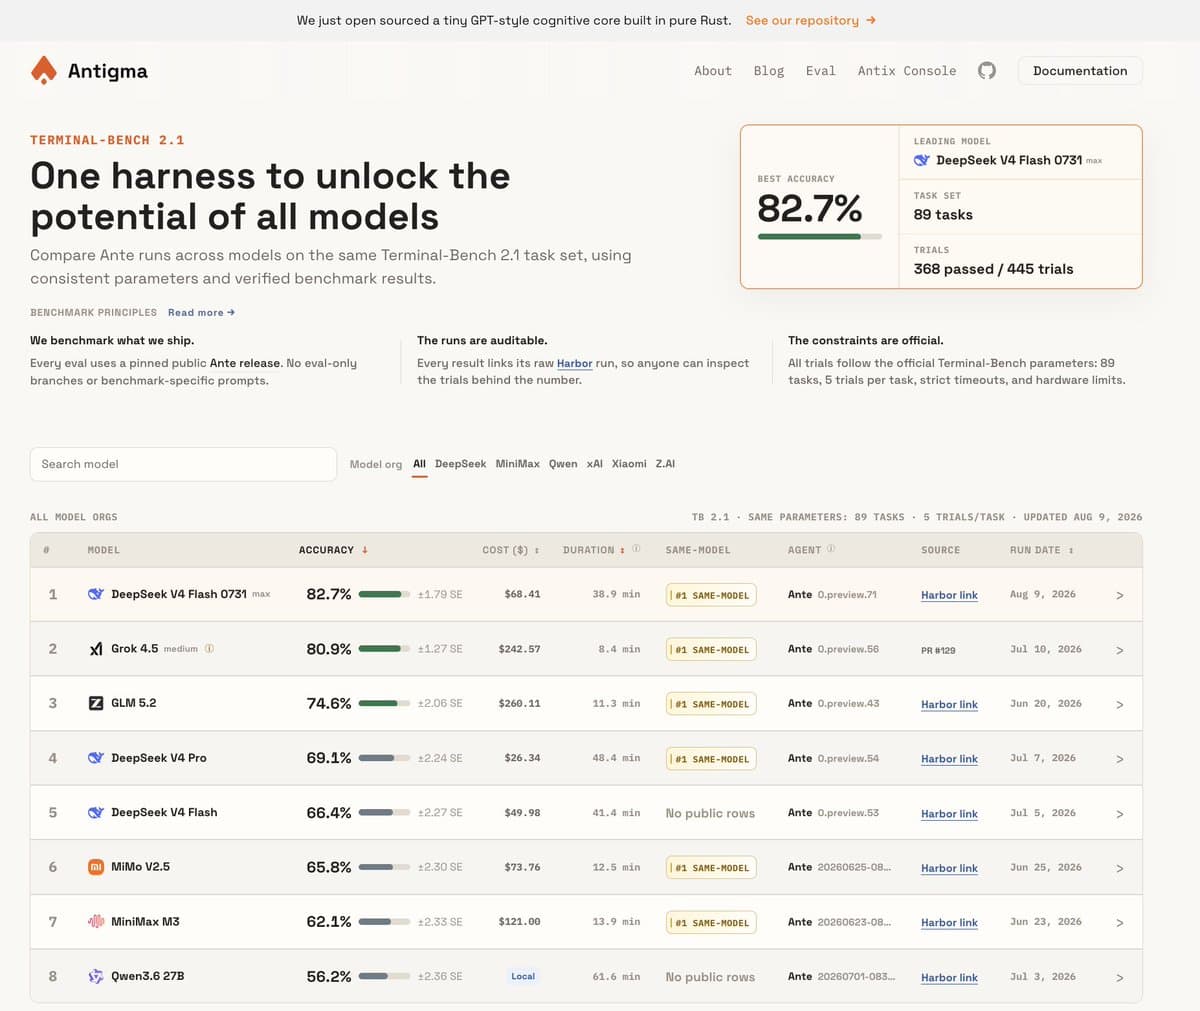Image resolution: width=1200 pixels, height=1011 pixels.
Task: Filter by Qwen model org
Action: pos(563,464)
